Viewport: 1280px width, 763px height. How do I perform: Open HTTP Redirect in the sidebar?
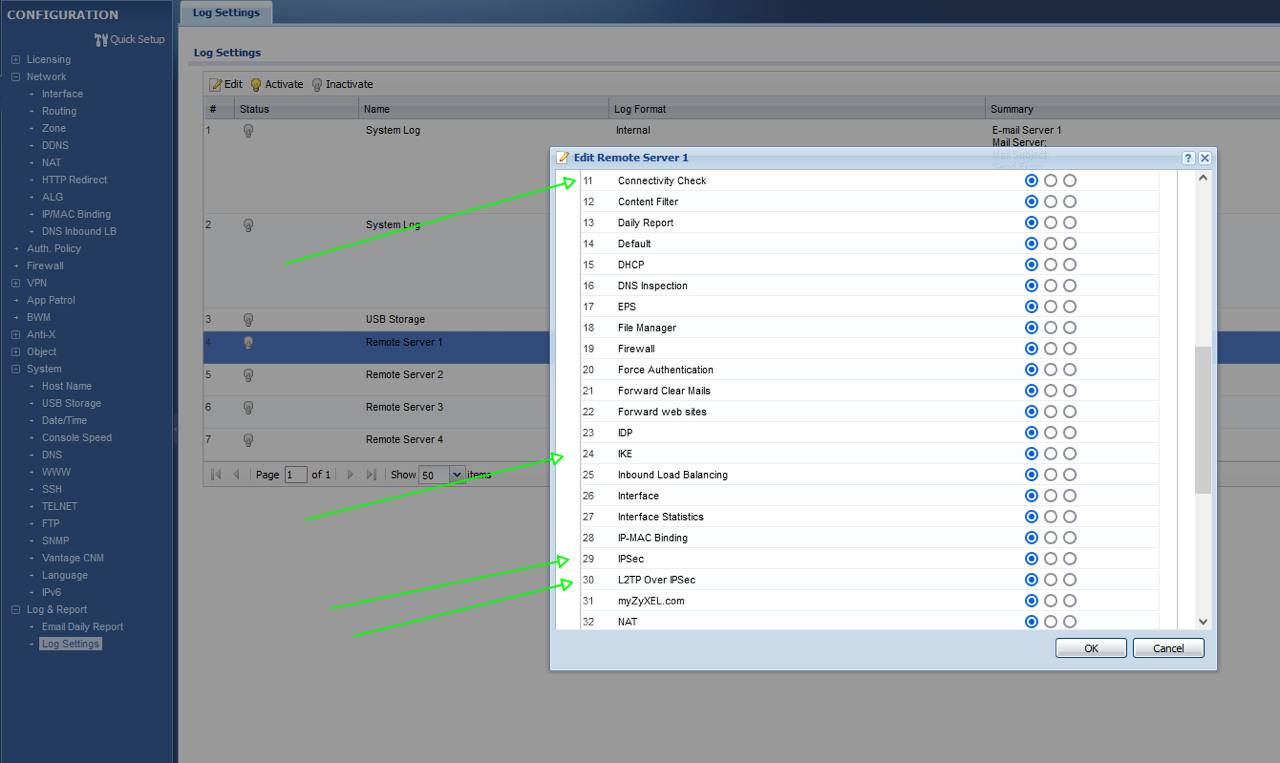click(74, 180)
